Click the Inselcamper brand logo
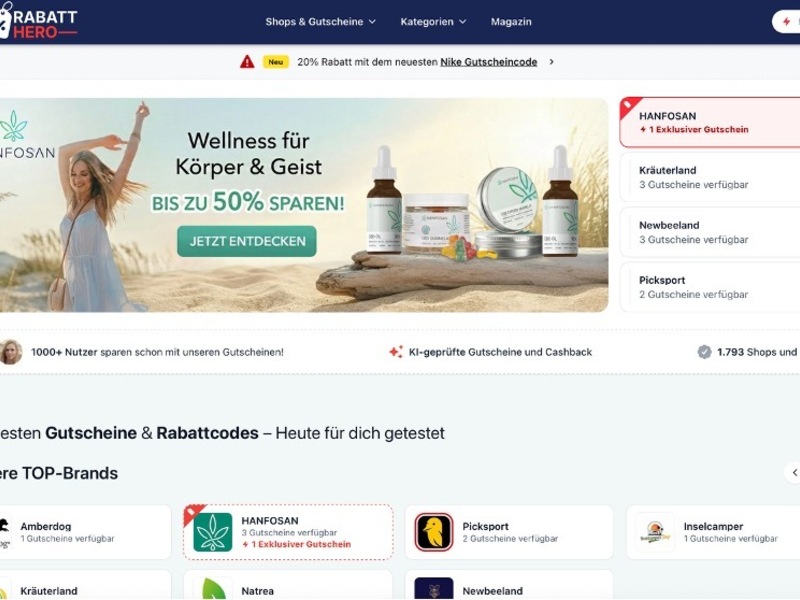Screen dimensions: 800x600 click(x=655, y=532)
